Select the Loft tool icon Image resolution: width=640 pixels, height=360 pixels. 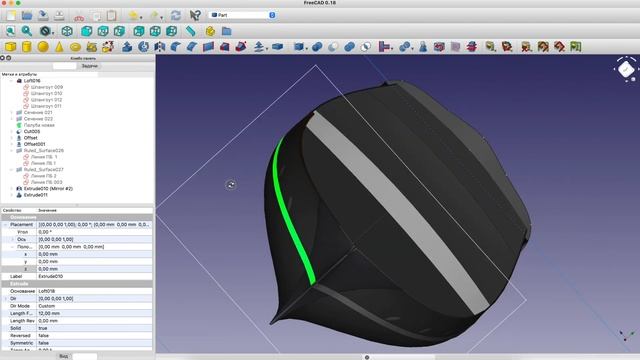(224, 47)
